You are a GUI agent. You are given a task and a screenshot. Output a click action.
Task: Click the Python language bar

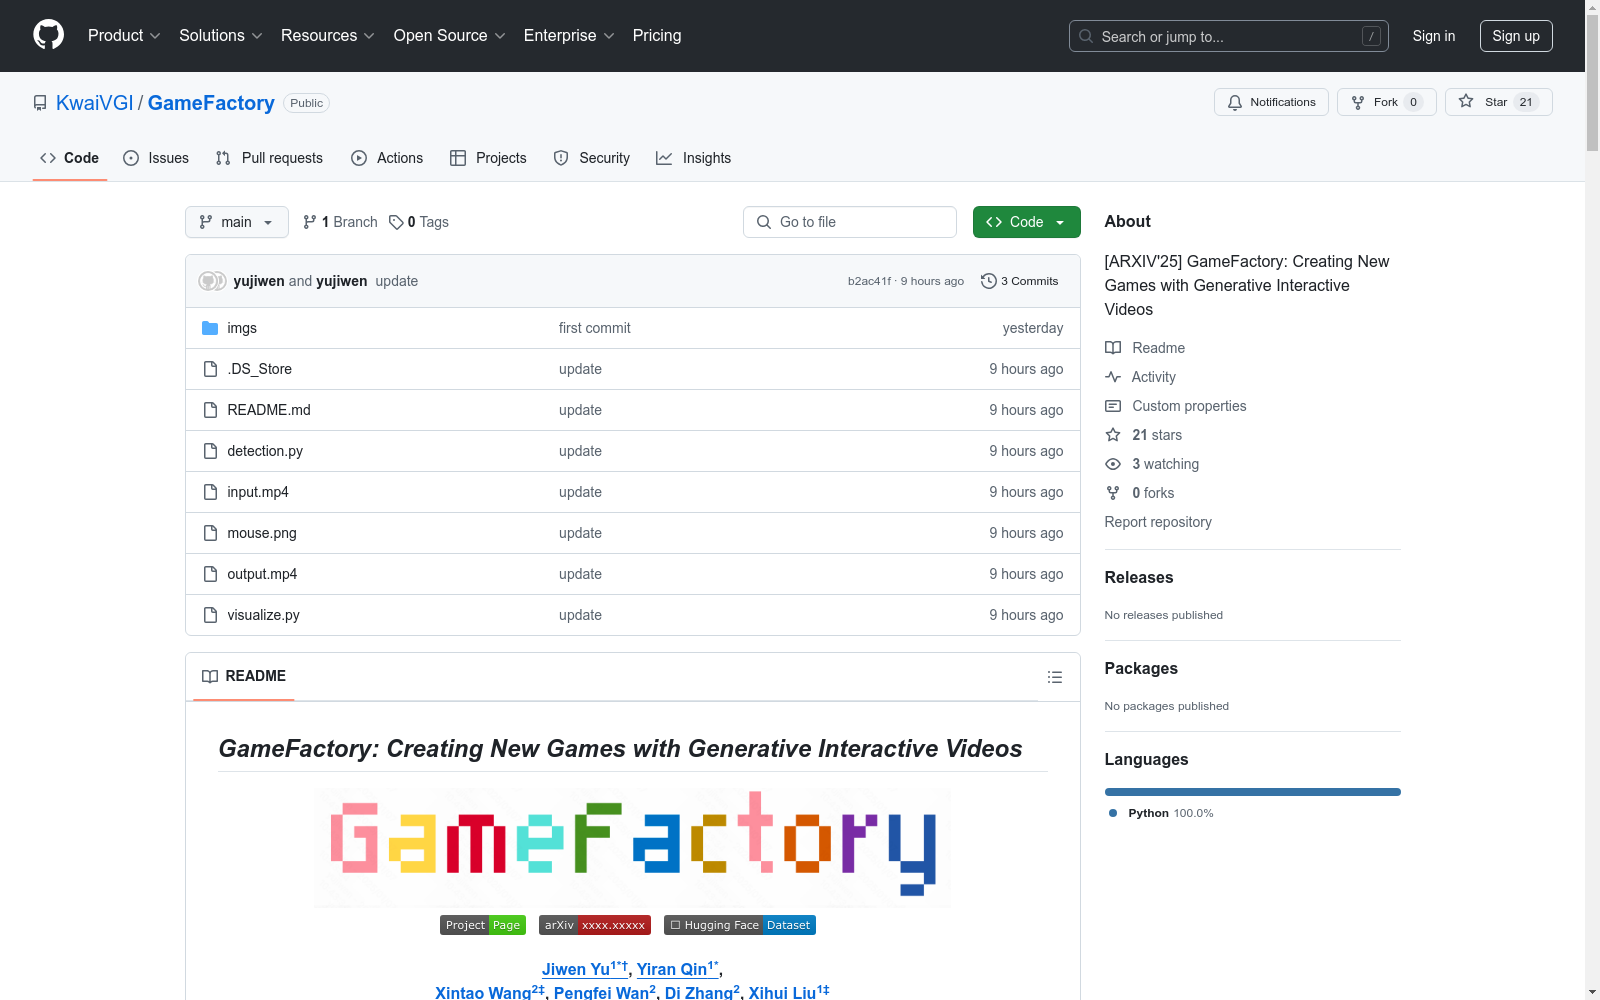coord(1253,792)
